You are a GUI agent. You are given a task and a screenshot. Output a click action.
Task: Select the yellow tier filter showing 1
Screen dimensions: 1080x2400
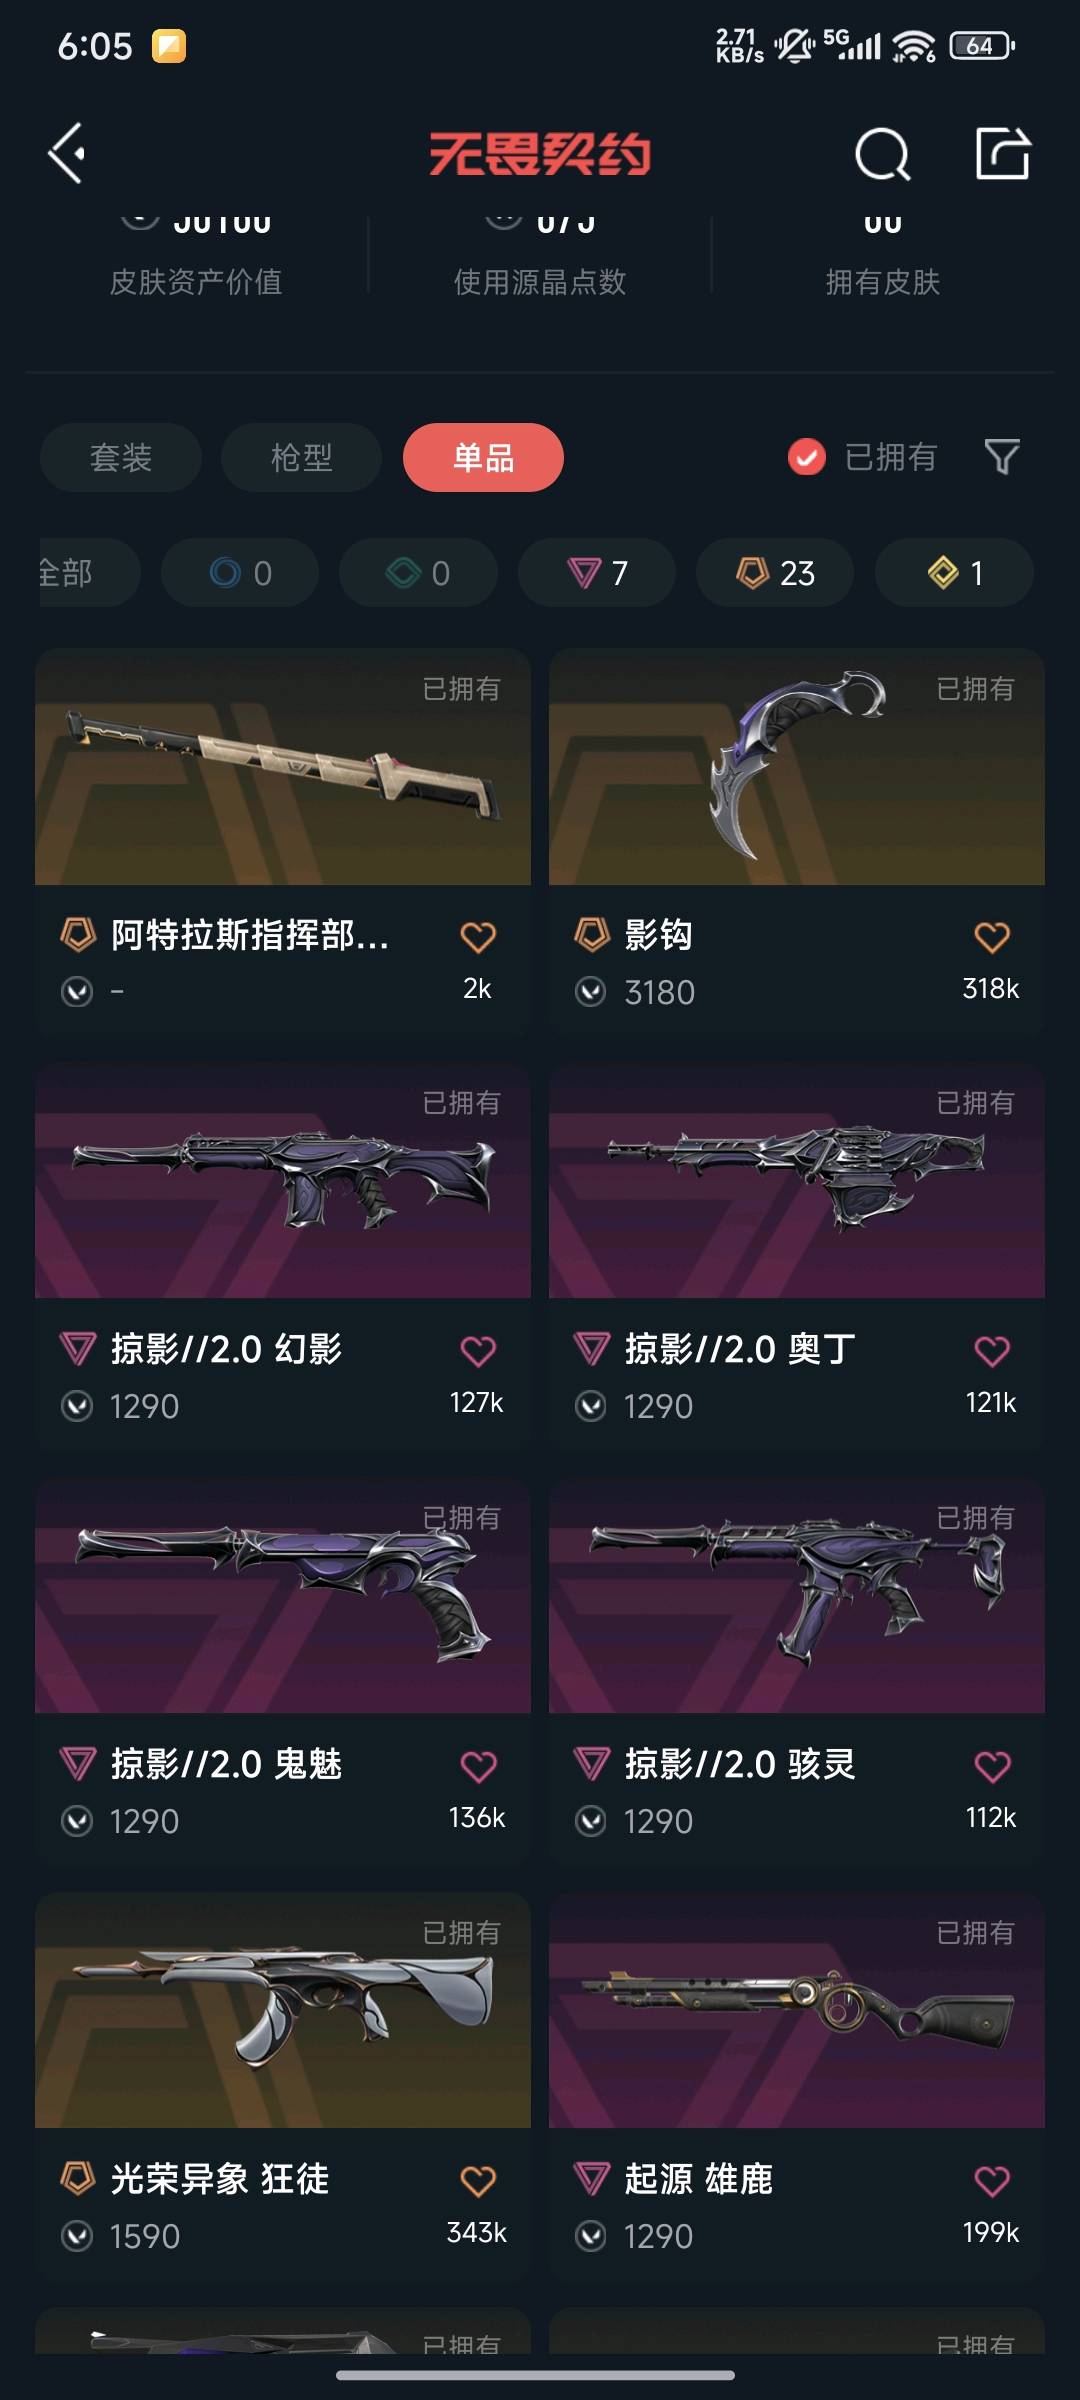[954, 573]
